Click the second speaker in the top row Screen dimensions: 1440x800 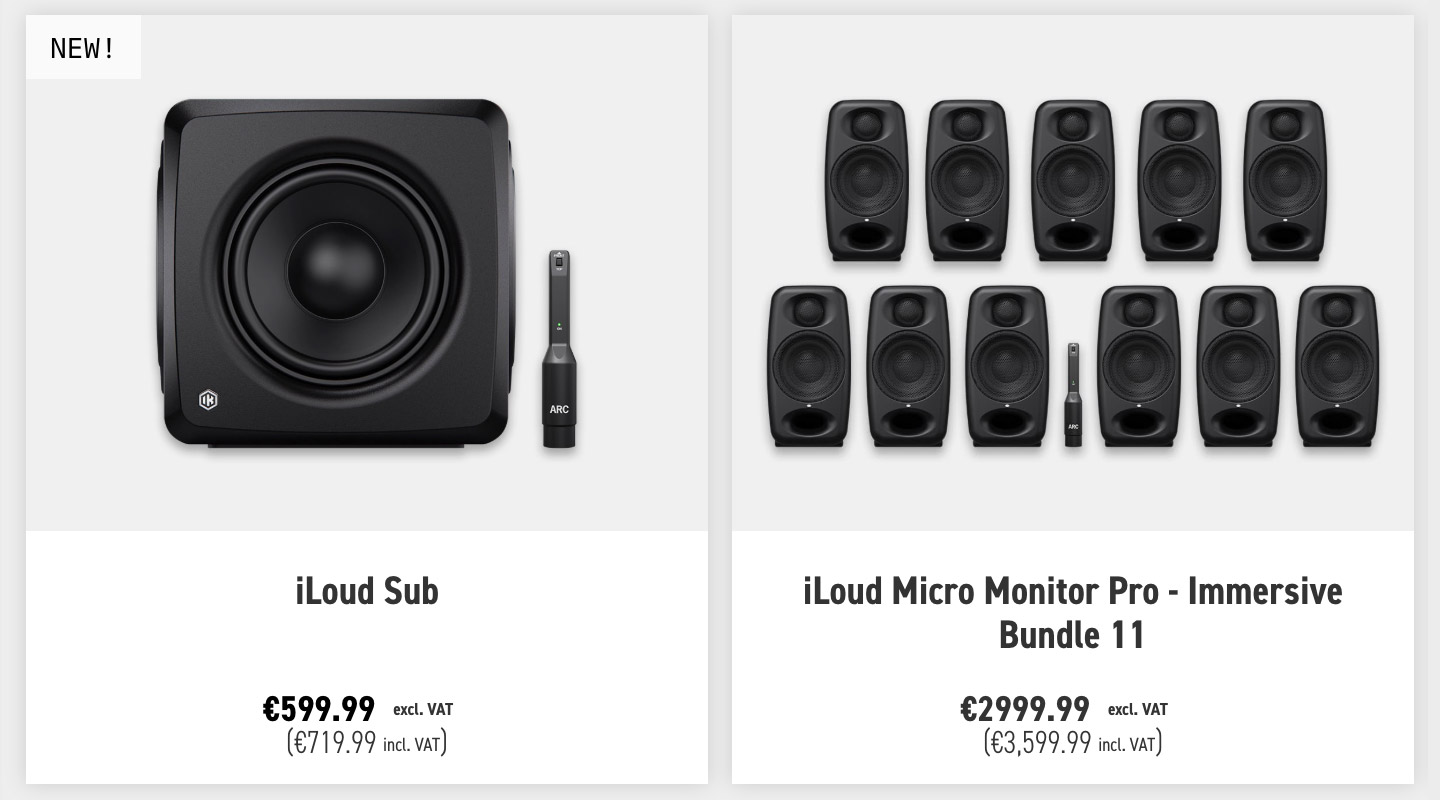pos(966,181)
